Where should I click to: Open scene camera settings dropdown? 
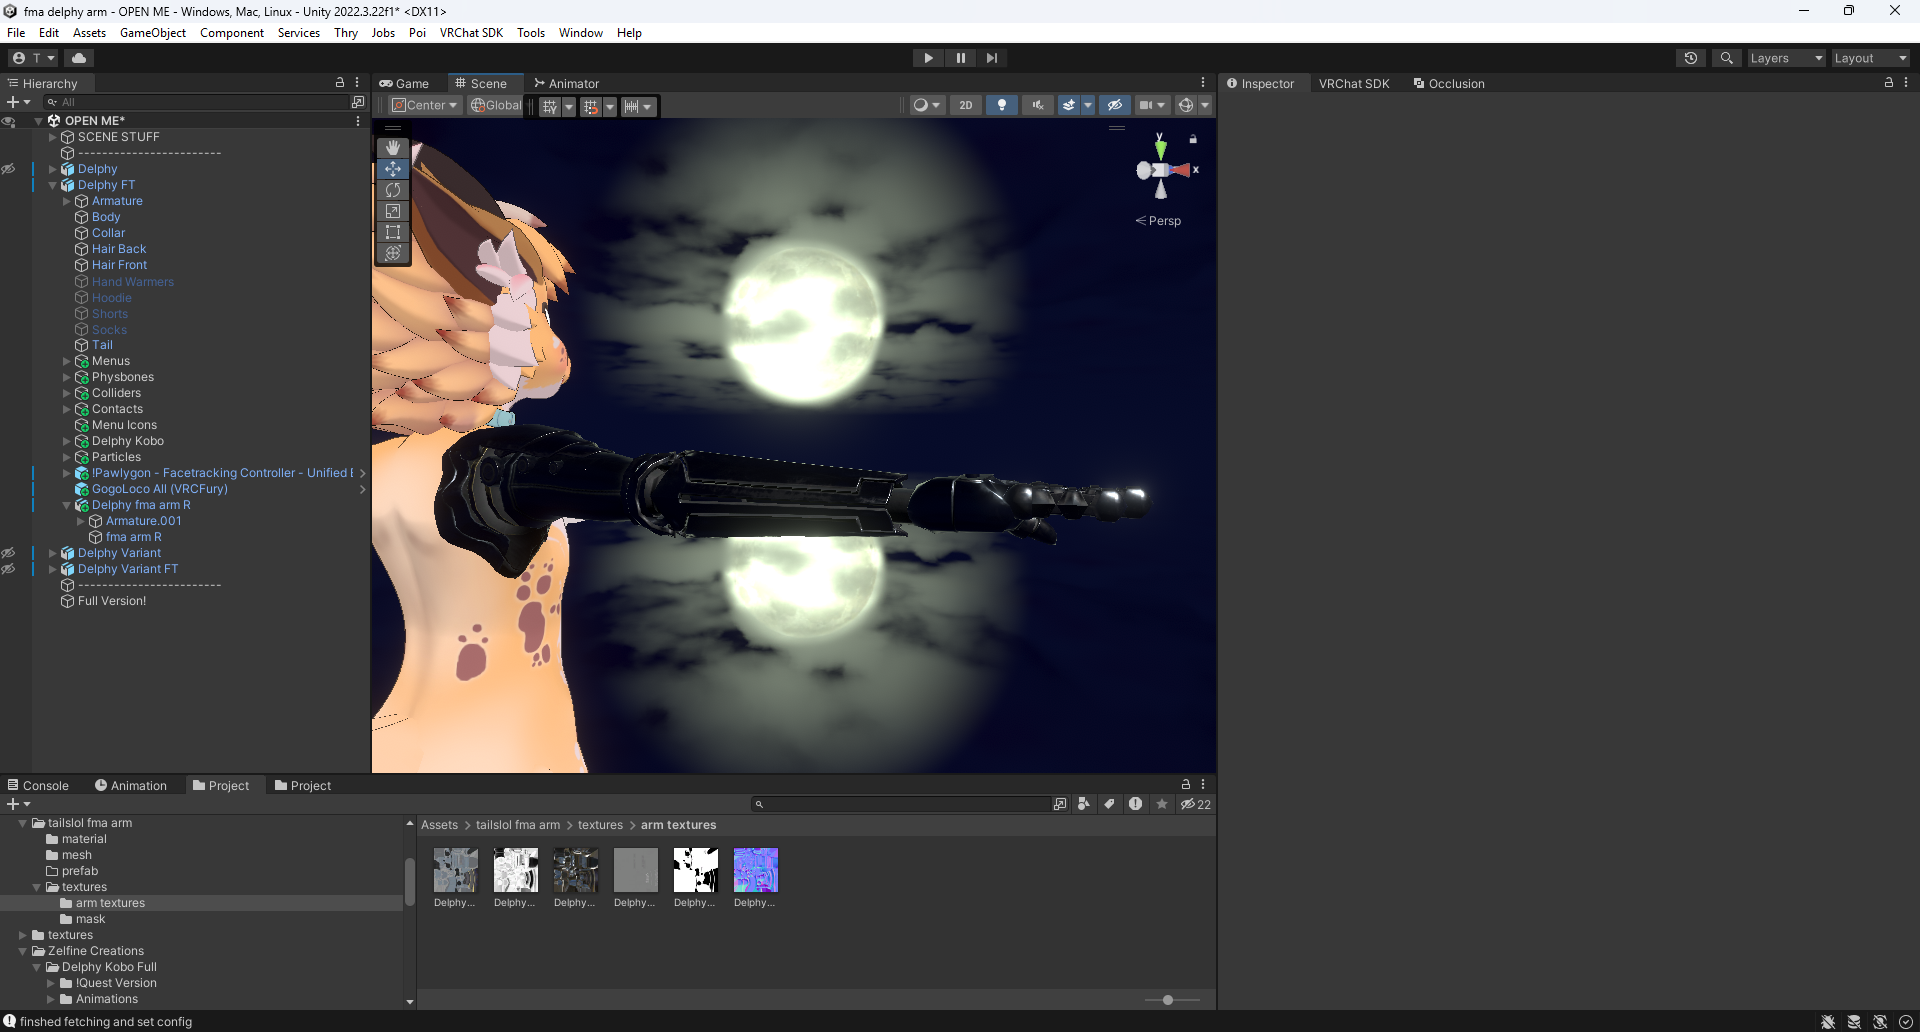pos(1152,105)
